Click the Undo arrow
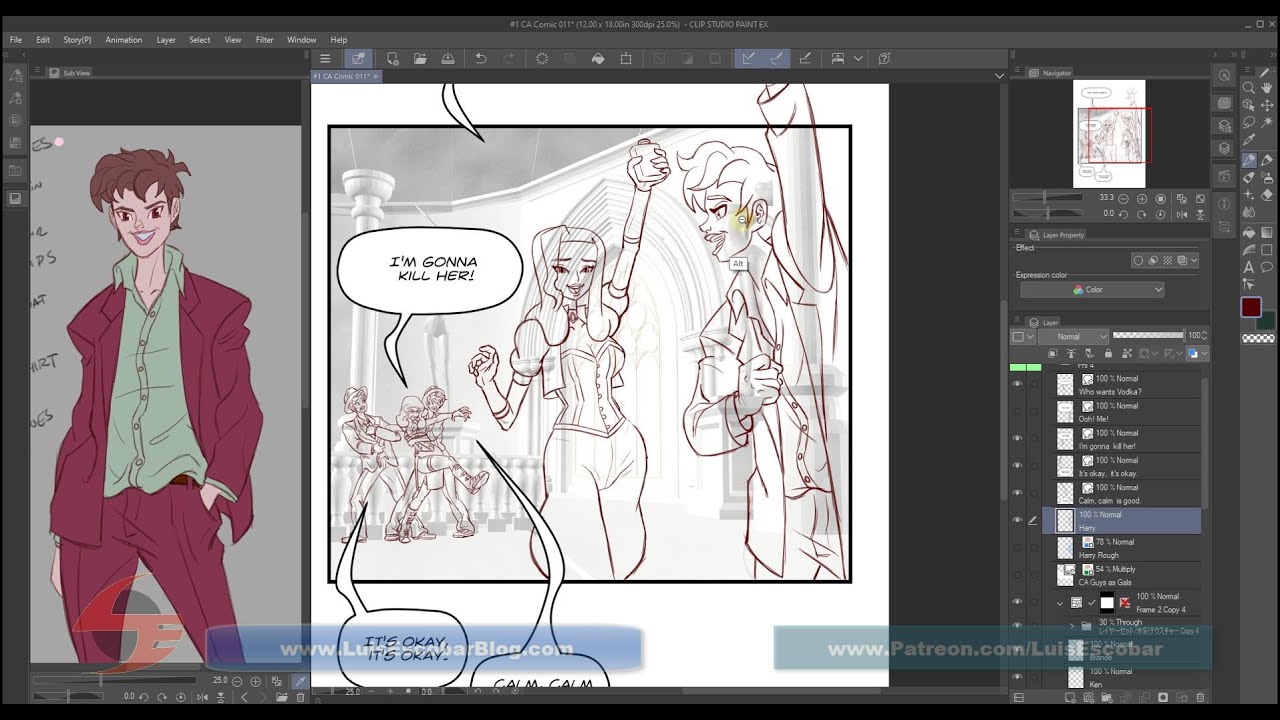The width and height of the screenshot is (1280, 720). coord(481,58)
